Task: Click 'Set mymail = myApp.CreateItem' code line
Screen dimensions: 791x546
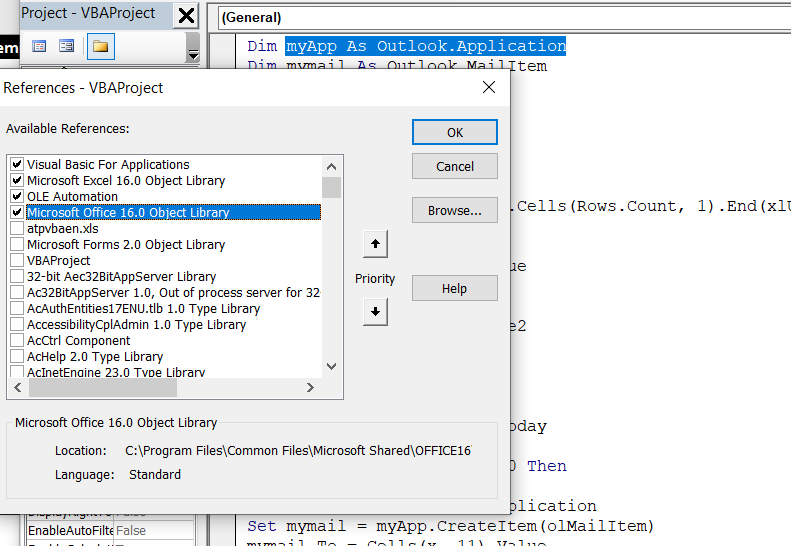Action: click(x=450, y=526)
